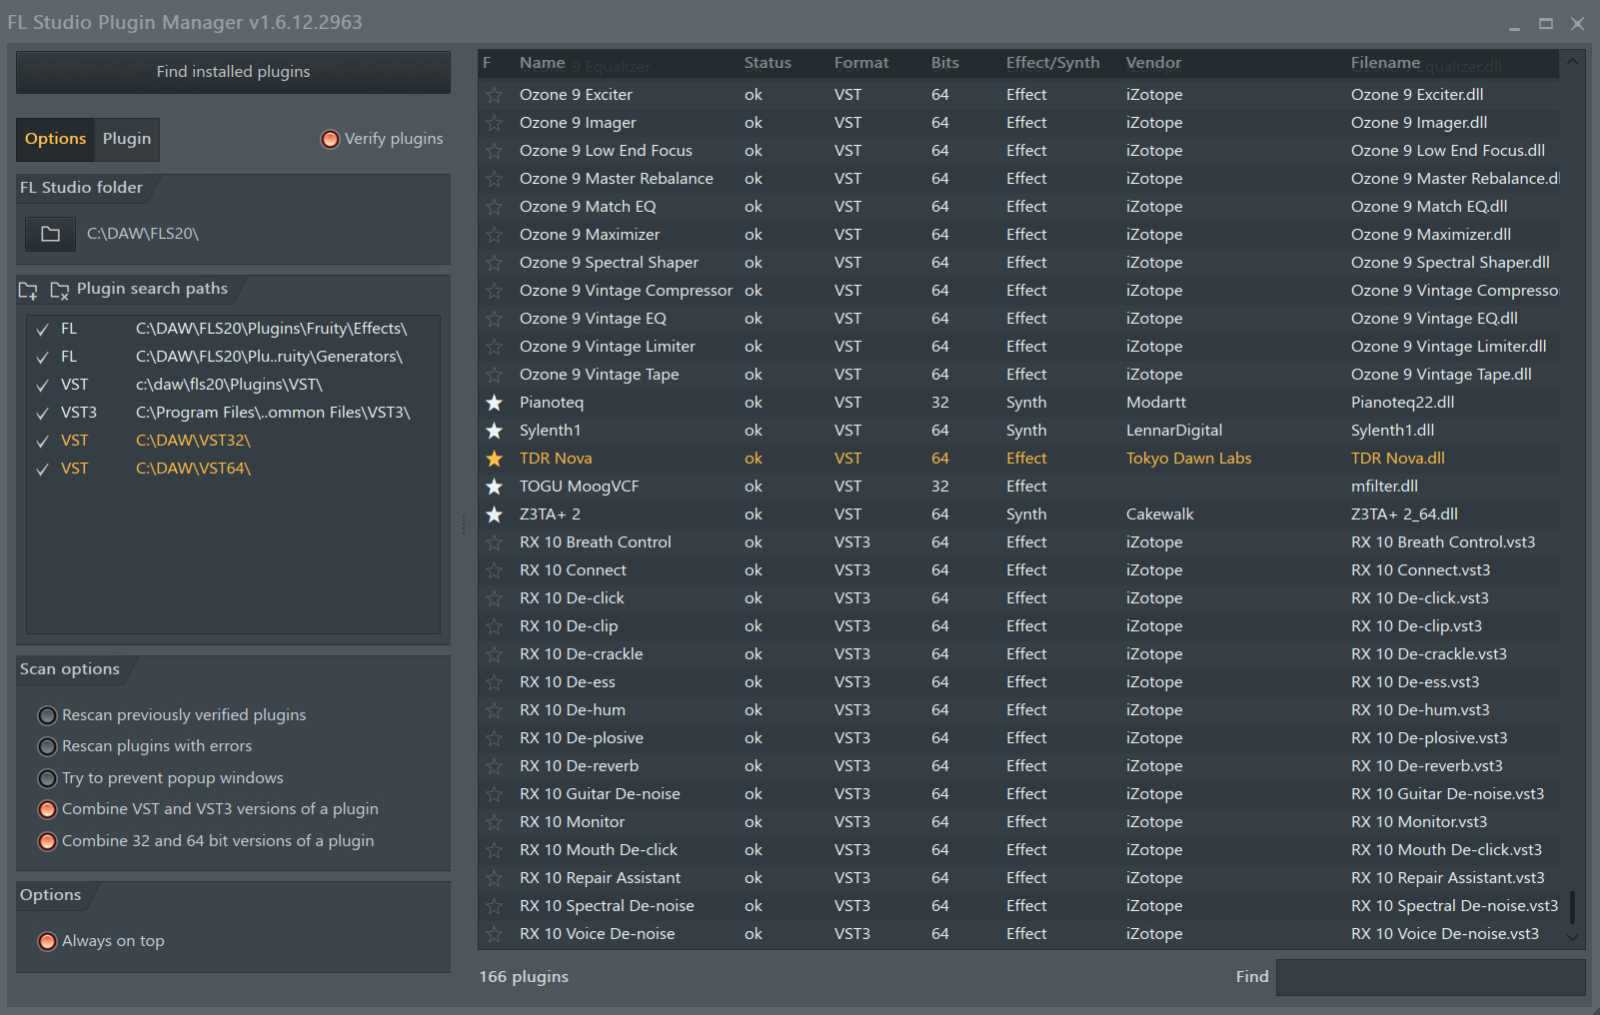This screenshot has height=1015, width=1600.
Task: Browse for FL Studio folder icon
Action: coord(50,234)
